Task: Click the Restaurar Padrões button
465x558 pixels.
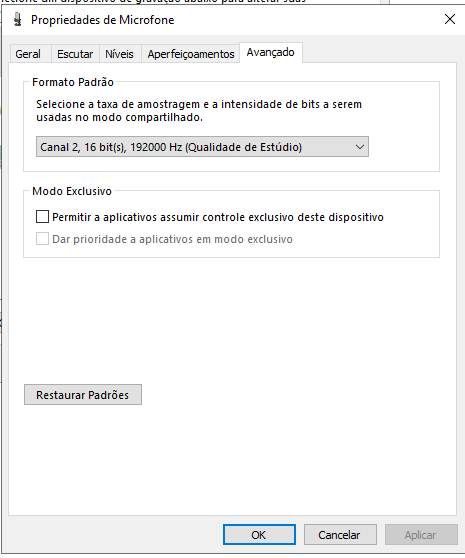Action: pyautogui.click(x=83, y=395)
